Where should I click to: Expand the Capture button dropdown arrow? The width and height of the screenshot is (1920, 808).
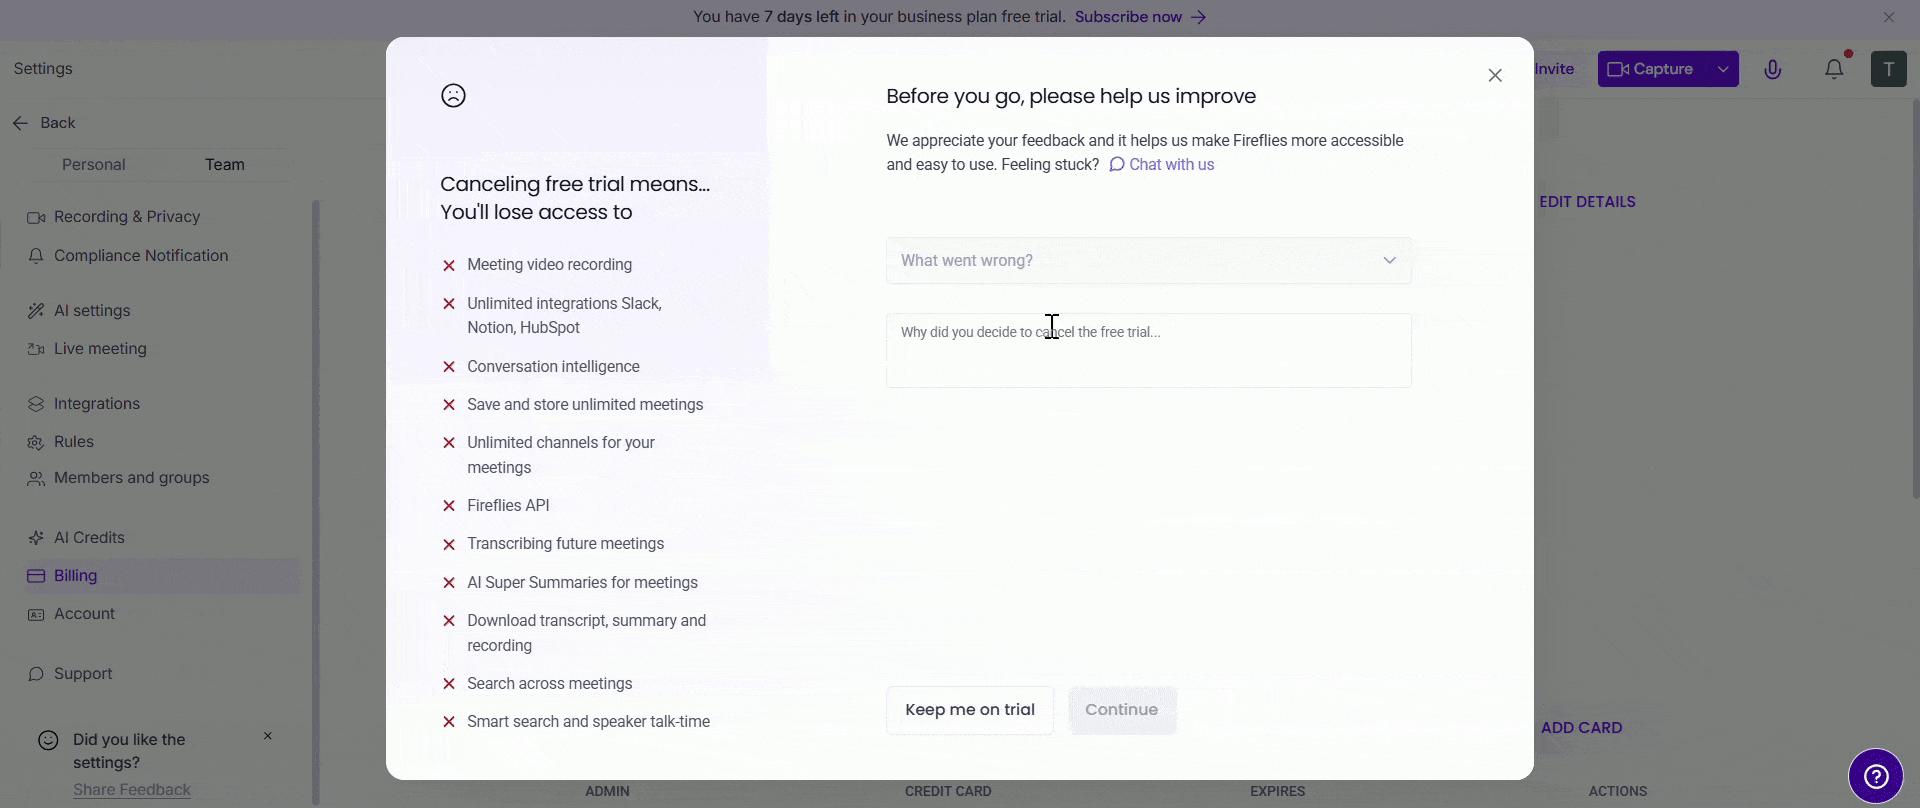1723,69
